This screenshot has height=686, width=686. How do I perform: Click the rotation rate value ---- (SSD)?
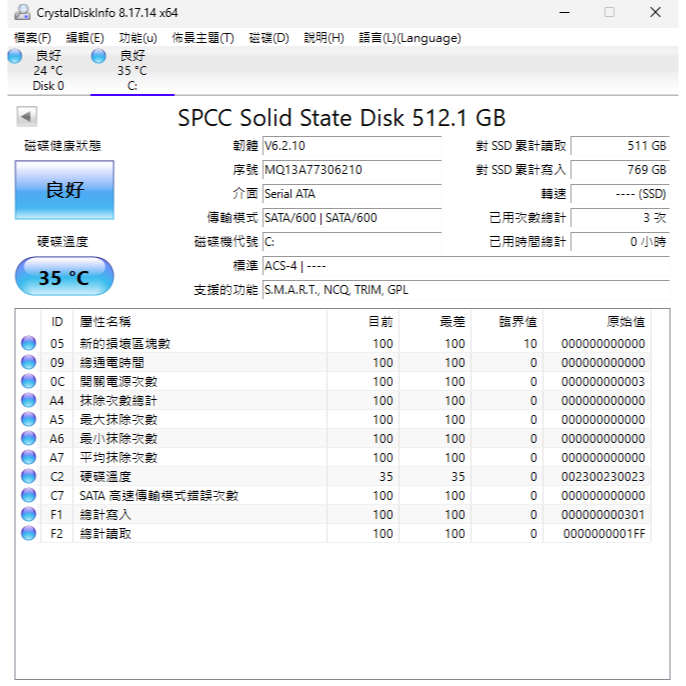620,194
